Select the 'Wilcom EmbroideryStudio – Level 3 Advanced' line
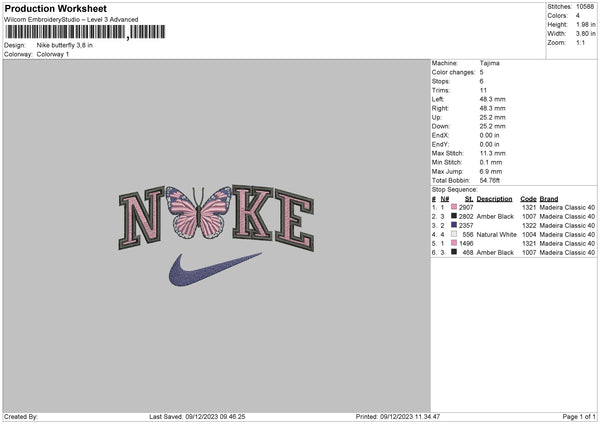Viewport: 600px width, 424px height. tap(71, 20)
